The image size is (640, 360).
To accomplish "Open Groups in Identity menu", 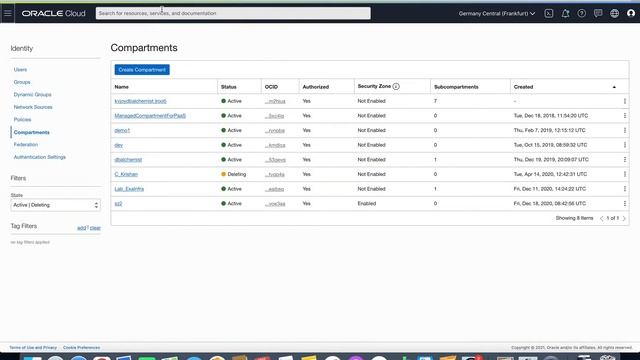I will click(22, 82).
